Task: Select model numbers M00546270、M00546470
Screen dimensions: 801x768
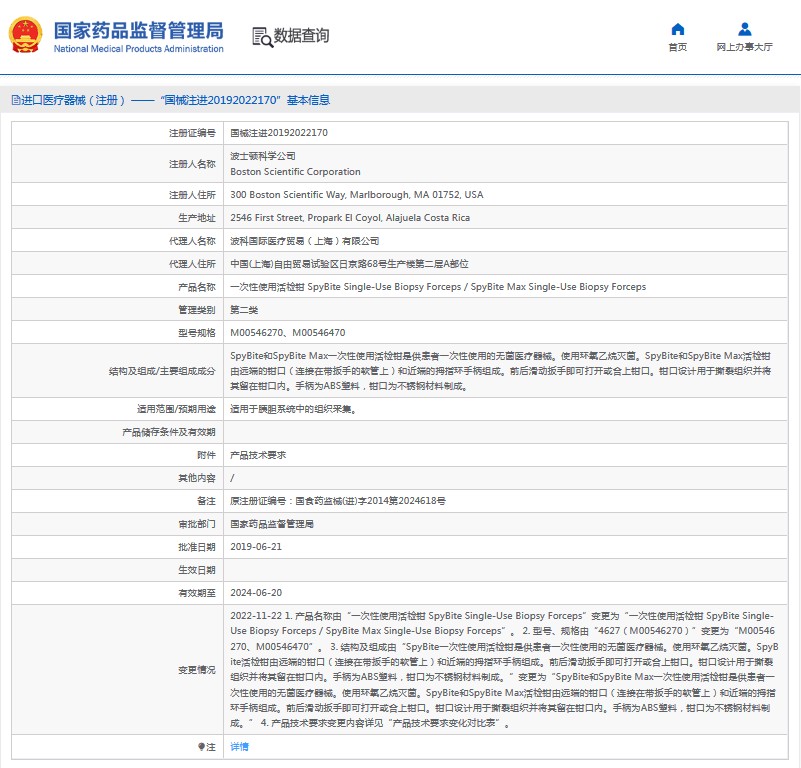Action: click(288, 333)
